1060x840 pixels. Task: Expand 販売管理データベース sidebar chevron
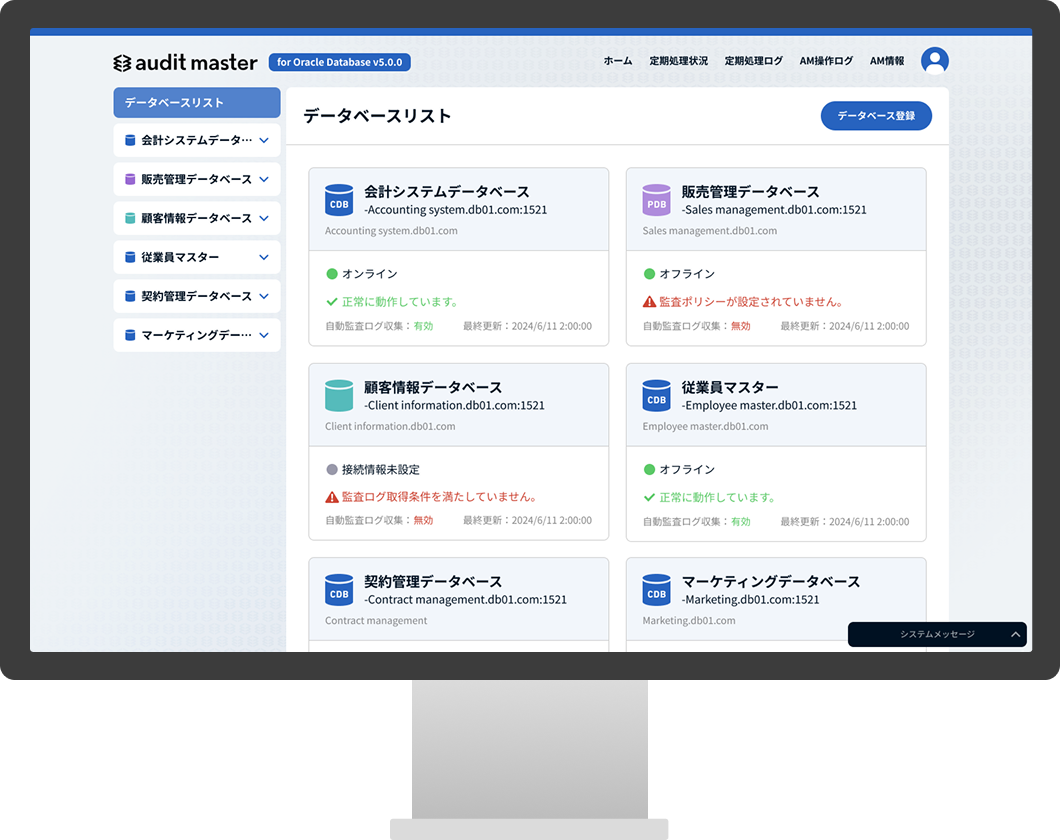pos(264,180)
